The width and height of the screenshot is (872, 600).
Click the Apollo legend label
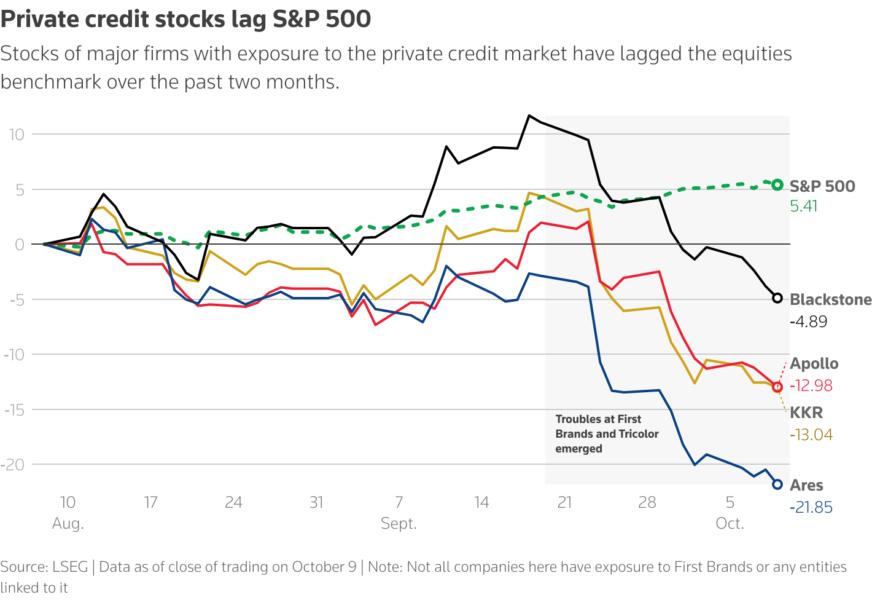[813, 364]
